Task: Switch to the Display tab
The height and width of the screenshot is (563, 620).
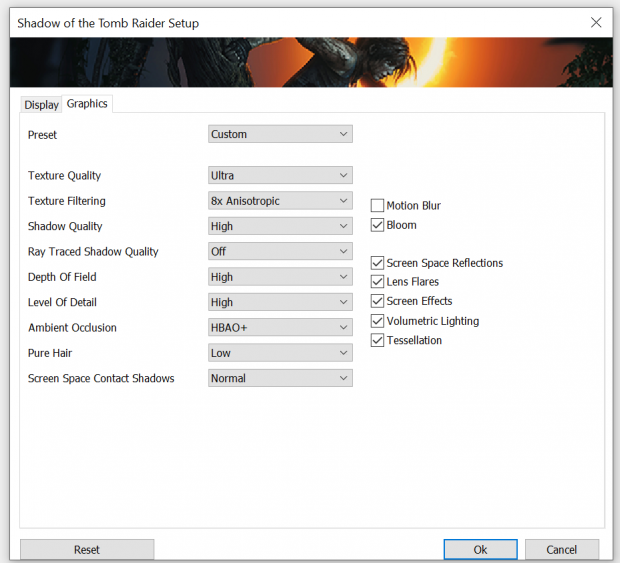Action: pos(41,105)
